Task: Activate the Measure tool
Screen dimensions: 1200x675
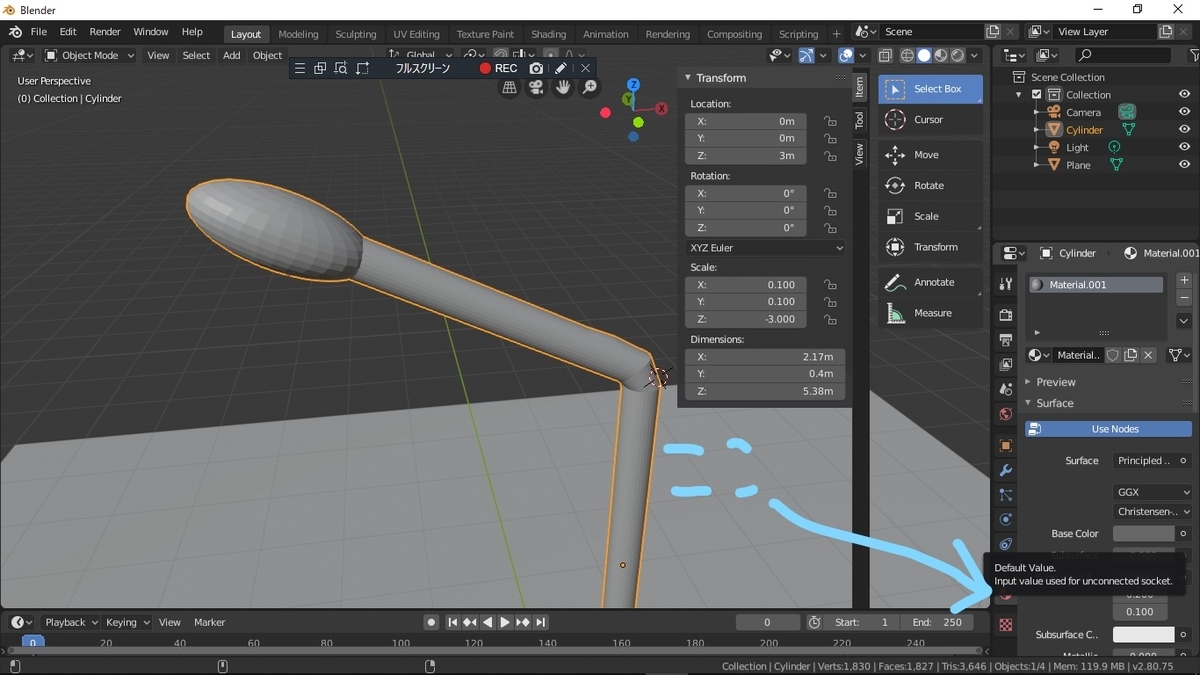Action: [x=930, y=313]
